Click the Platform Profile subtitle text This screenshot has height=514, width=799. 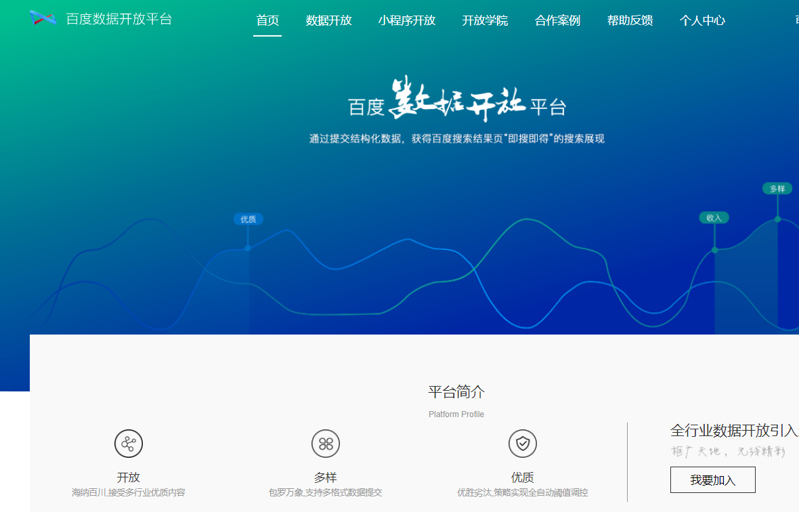tap(456, 414)
